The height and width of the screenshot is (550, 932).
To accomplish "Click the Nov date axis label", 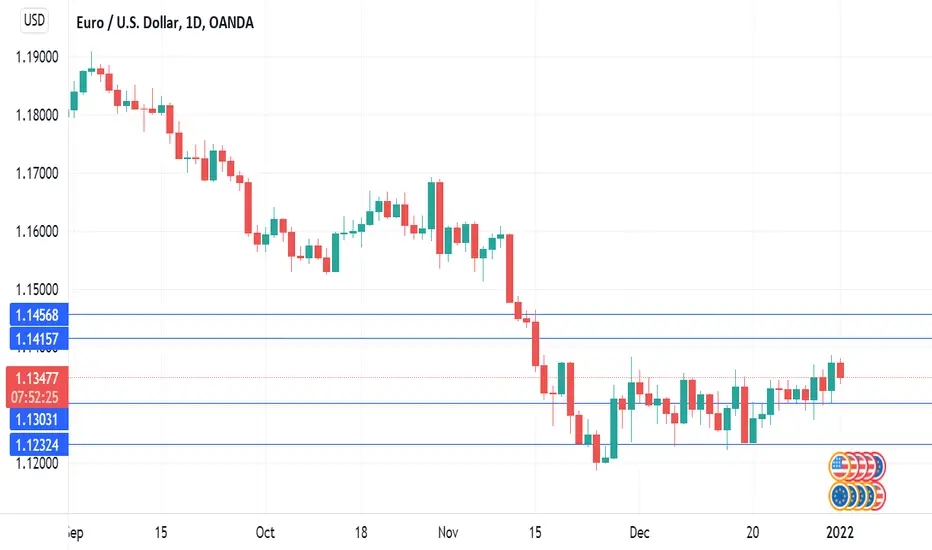I will [448, 532].
